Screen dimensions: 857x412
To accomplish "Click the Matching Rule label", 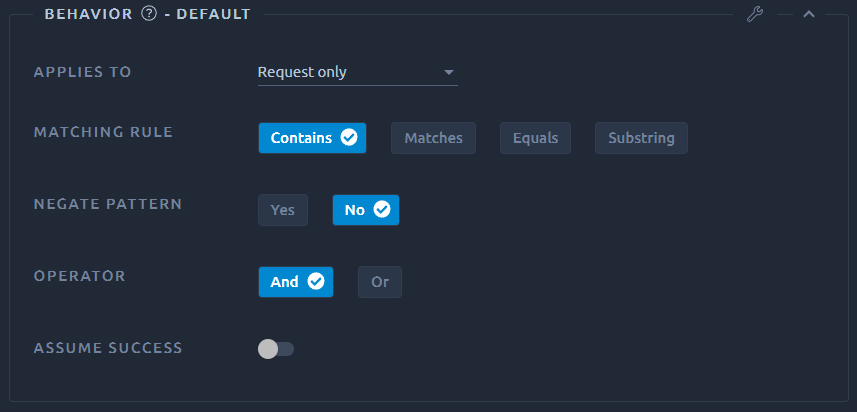I will (x=103, y=132).
